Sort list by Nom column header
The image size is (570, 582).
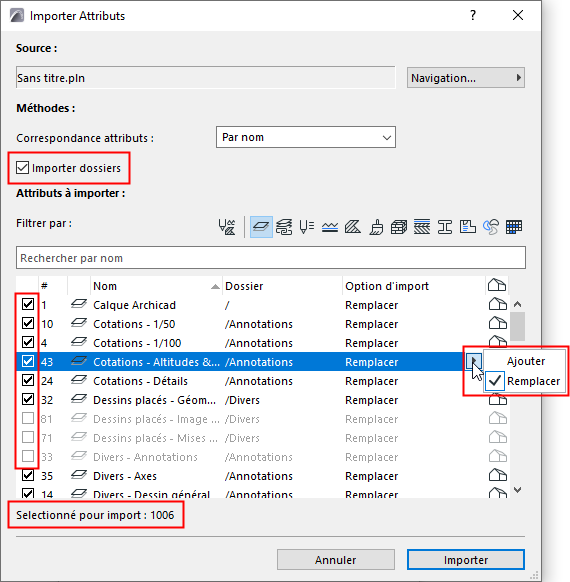156,286
